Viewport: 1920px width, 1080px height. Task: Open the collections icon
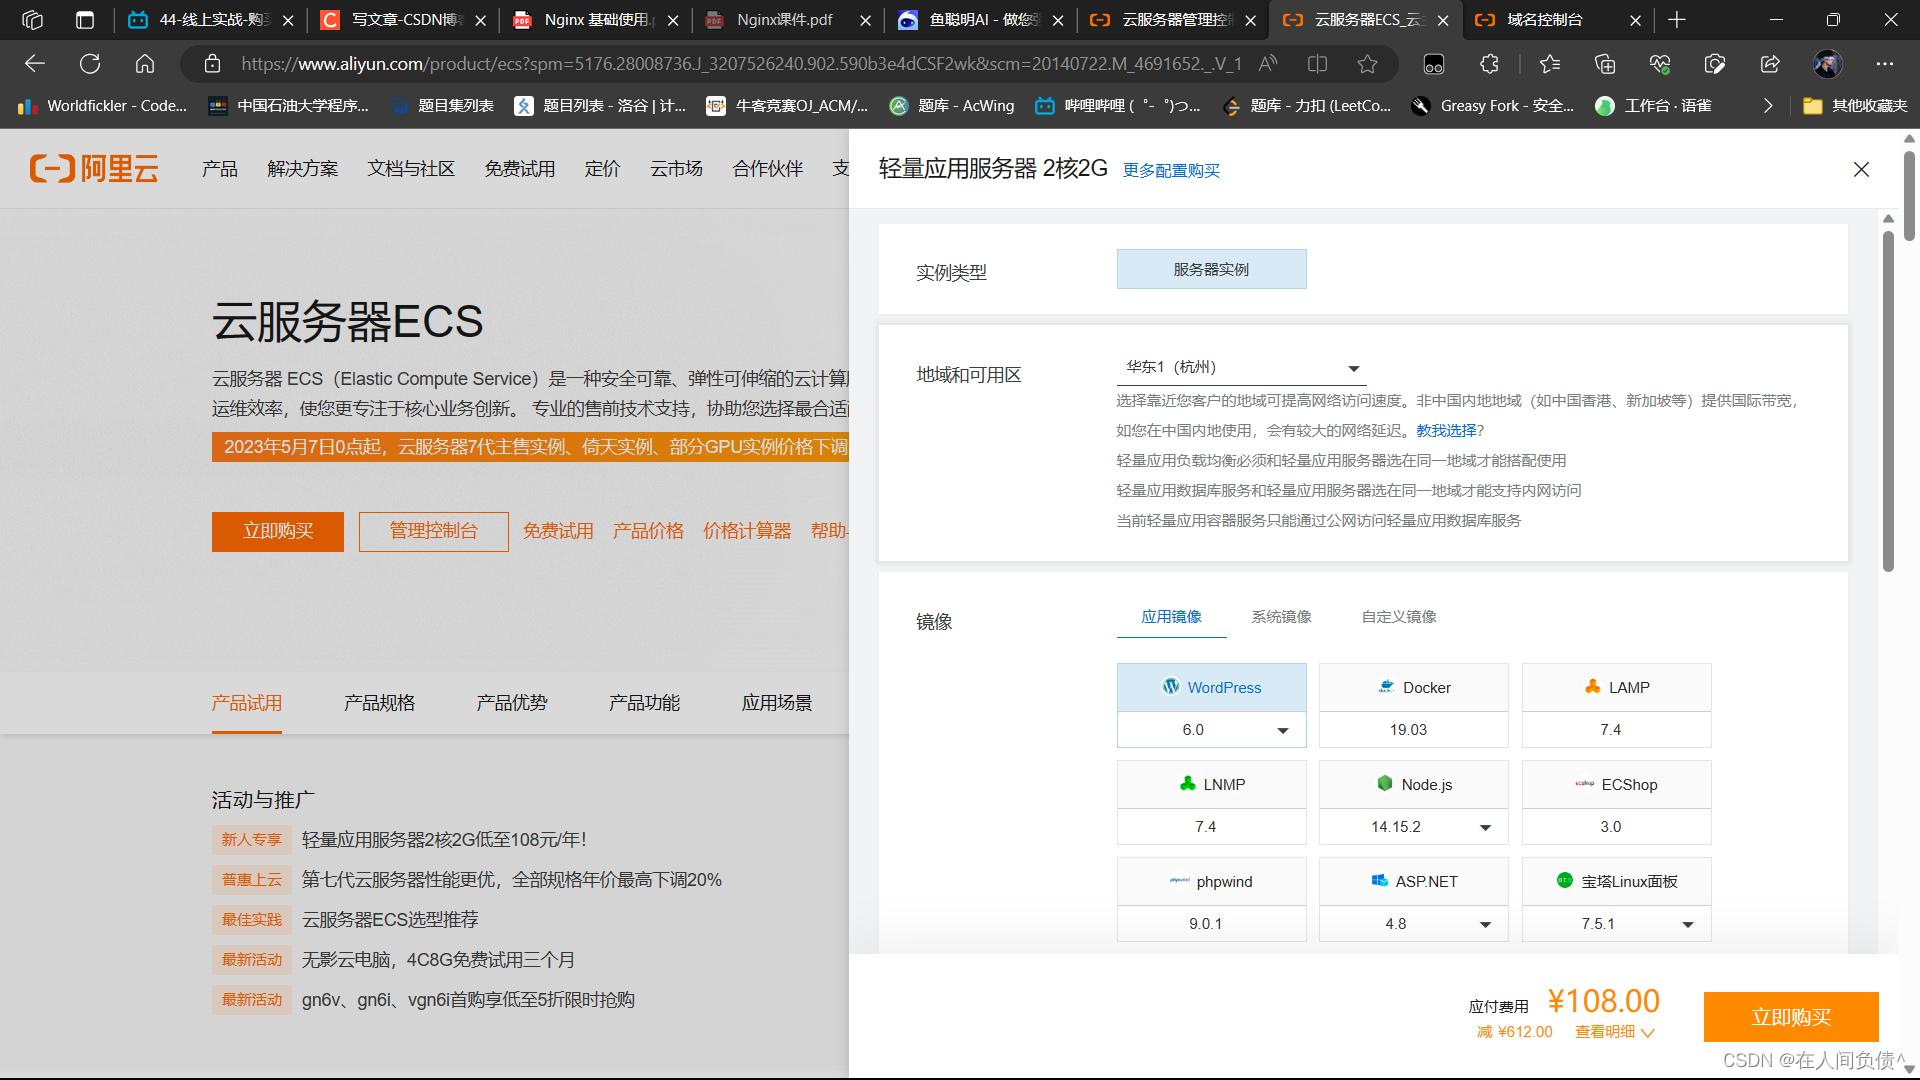(1605, 64)
